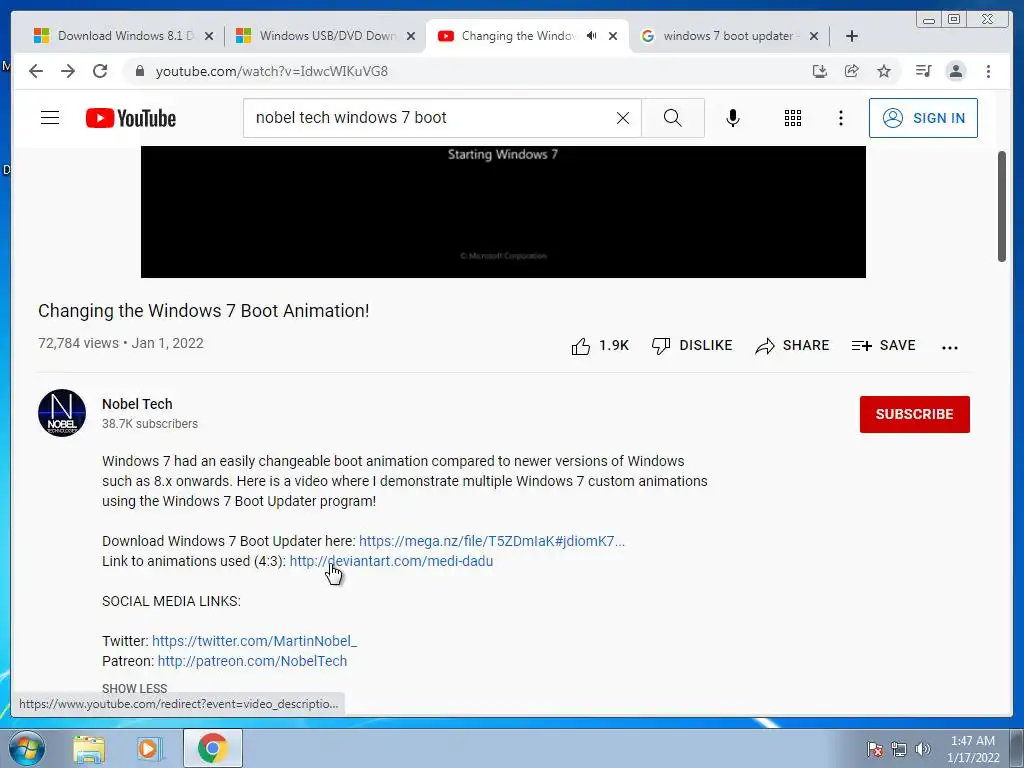This screenshot has height=768, width=1024.
Task: Click the magnifier search button
Action: point(673,118)
